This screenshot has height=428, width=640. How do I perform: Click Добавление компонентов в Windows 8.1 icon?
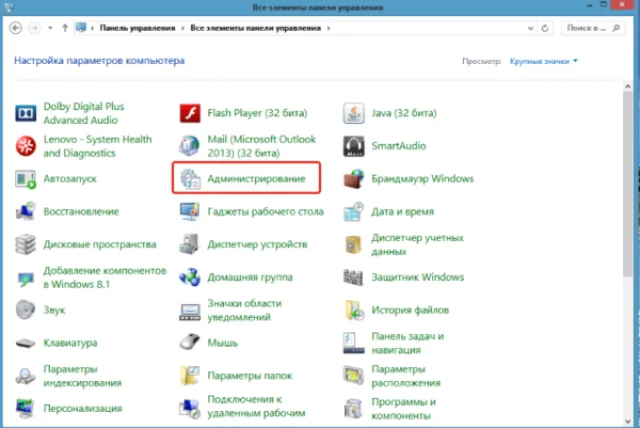[26, 279]
